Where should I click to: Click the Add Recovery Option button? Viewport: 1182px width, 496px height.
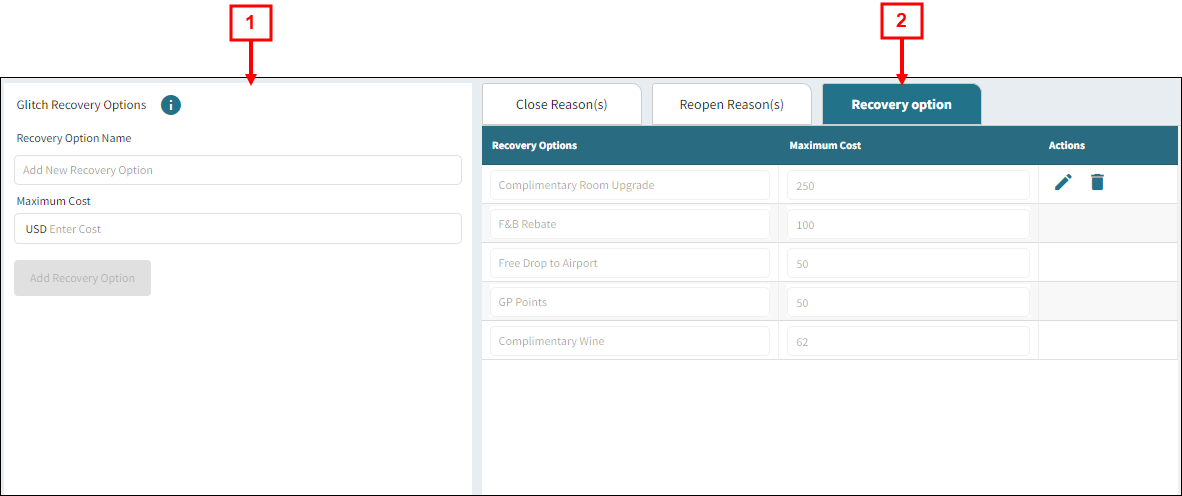83,278
